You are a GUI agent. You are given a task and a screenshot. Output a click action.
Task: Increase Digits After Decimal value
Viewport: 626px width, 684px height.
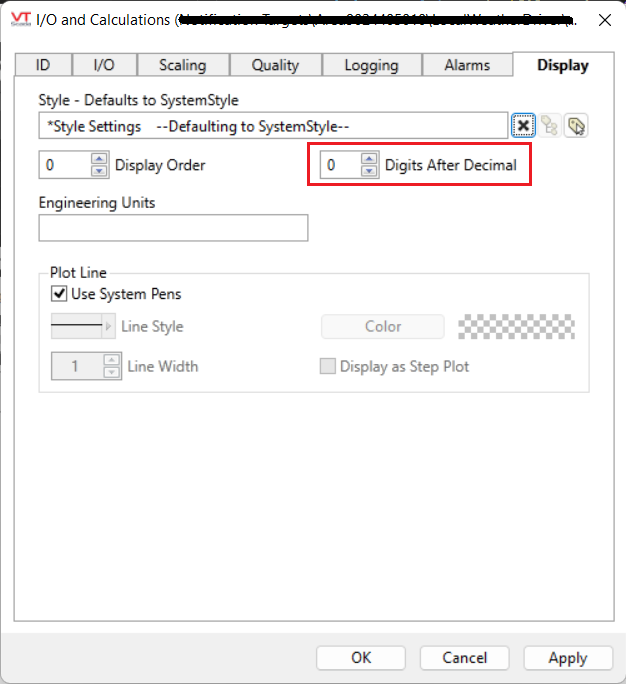(369, 159)
